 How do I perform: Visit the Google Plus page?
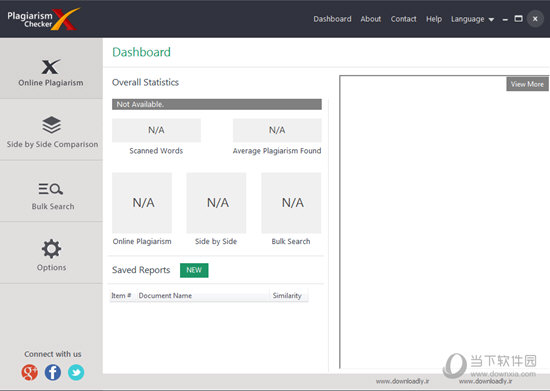click(29, 372)
